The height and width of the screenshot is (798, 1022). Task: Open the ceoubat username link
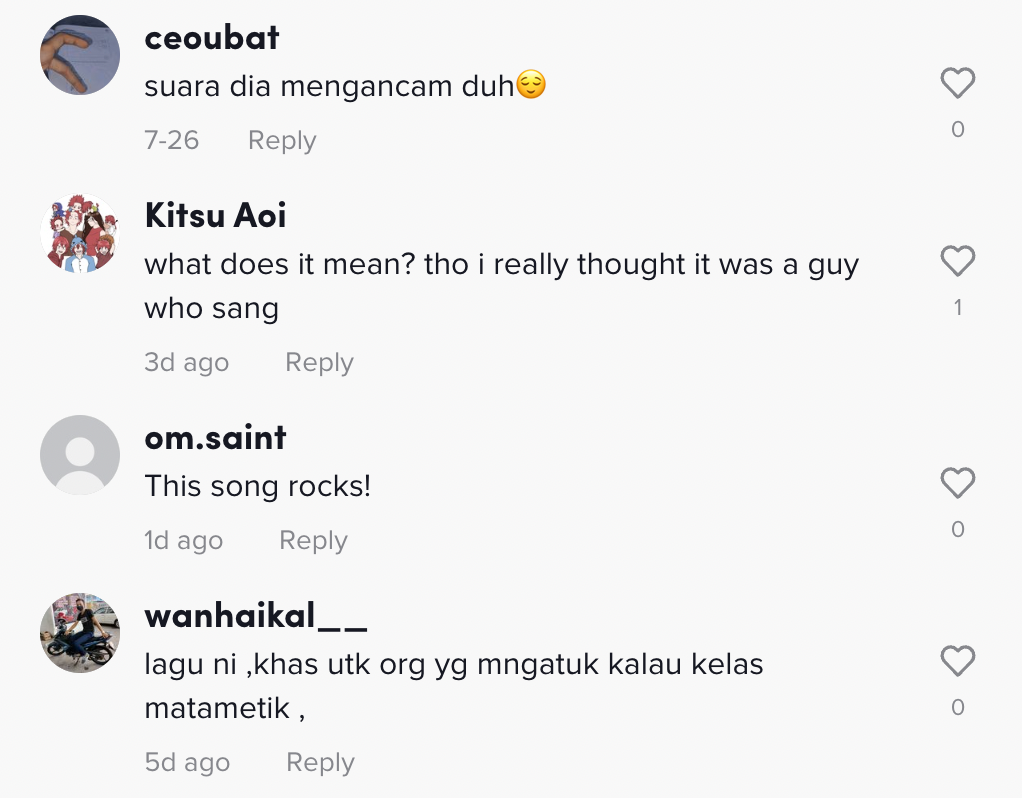click(x=212, y=38)
